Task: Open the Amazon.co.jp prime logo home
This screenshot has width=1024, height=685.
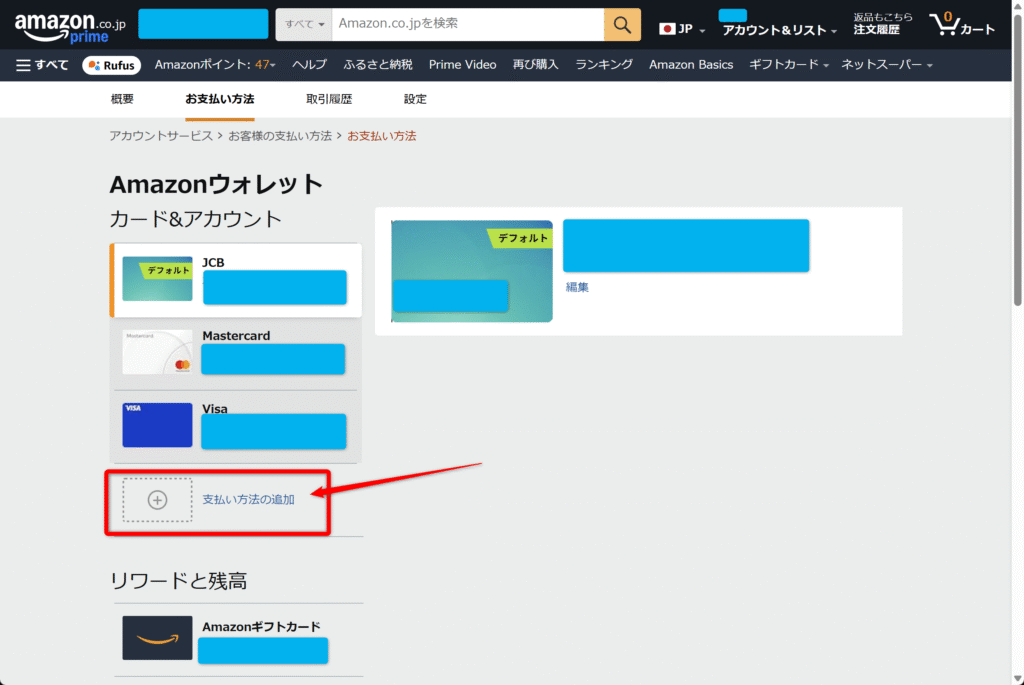Action: pos(70,27)
